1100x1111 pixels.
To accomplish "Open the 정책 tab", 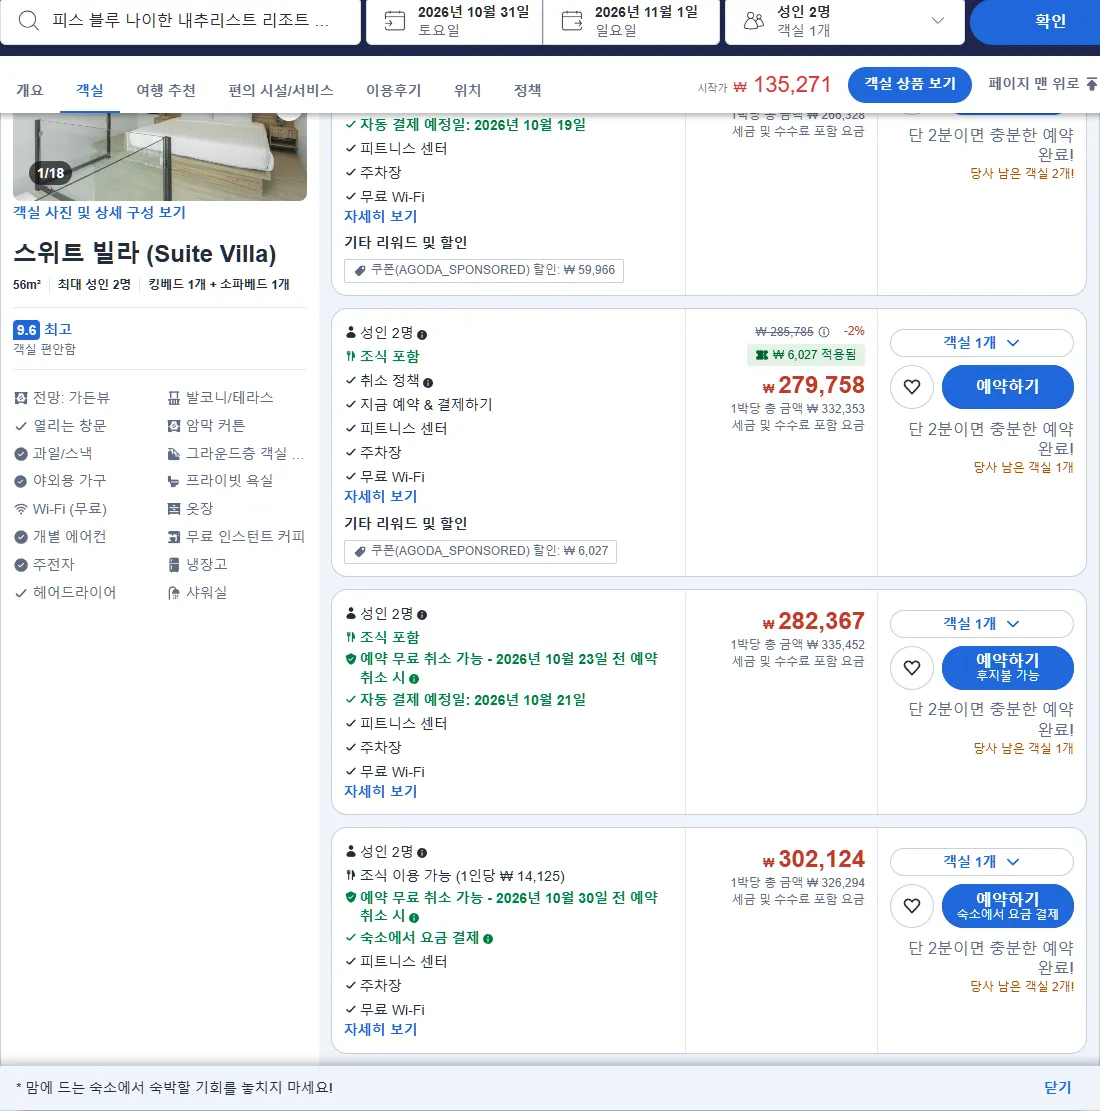I will click(x=527, y=90).
